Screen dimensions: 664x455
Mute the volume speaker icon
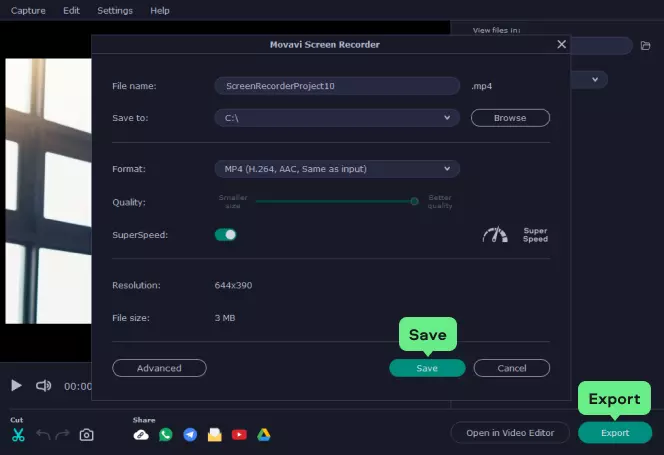pyautogui.click(x=43, y=386)
